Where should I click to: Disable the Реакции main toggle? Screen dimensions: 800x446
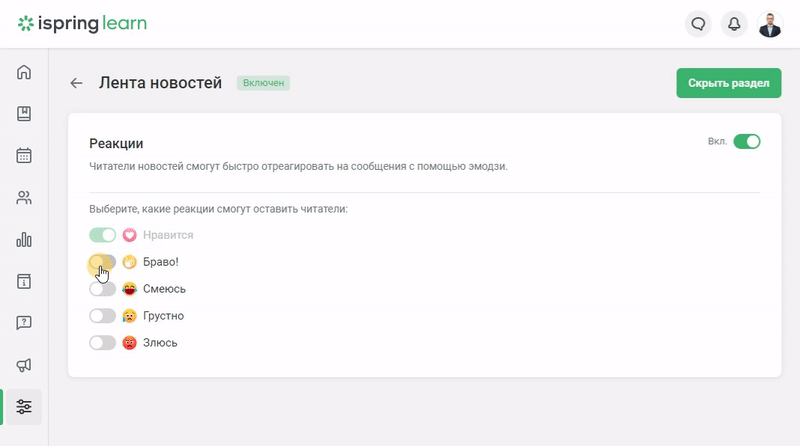[x=746, y=141]
